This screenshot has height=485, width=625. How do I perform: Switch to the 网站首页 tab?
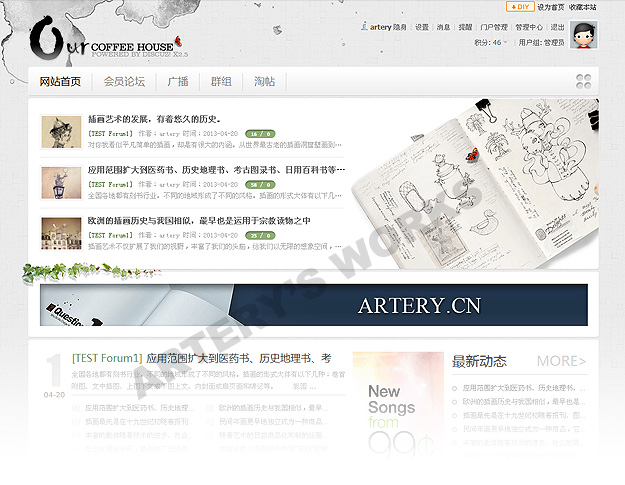(x=60, y=82)
